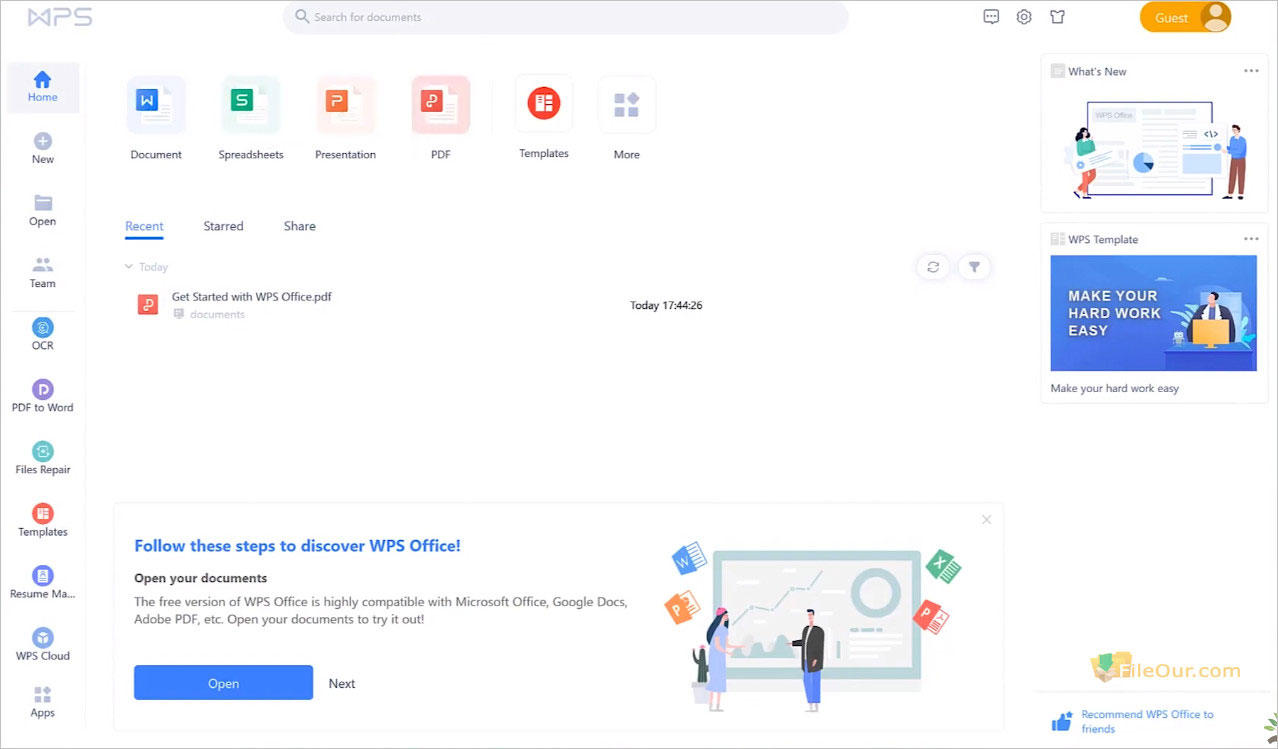Screen dimensions: 1278x749
Task: Click the What's New panel title
Action: [x=1097, y=72]
